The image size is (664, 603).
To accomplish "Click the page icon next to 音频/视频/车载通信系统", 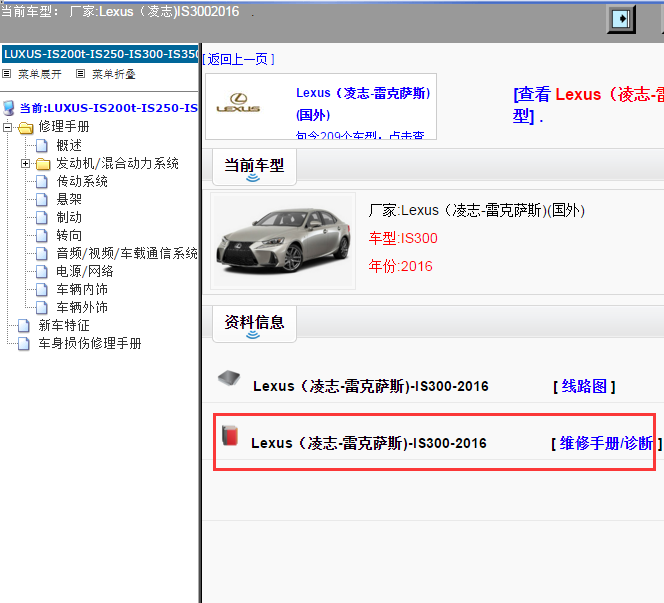I will coord(42,254).
